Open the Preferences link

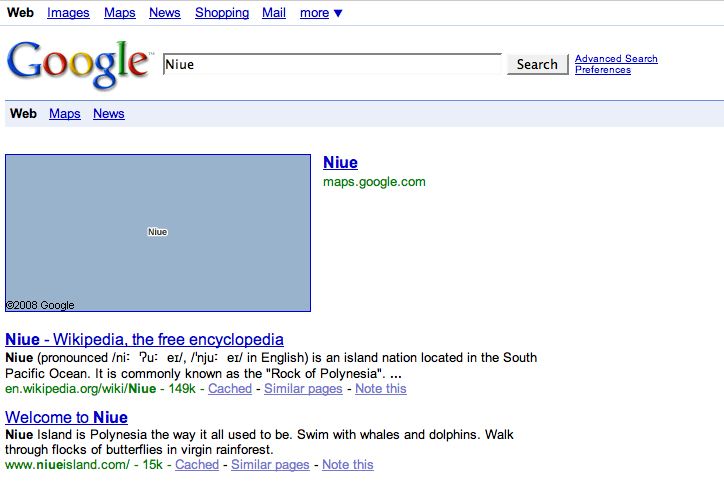602,70
